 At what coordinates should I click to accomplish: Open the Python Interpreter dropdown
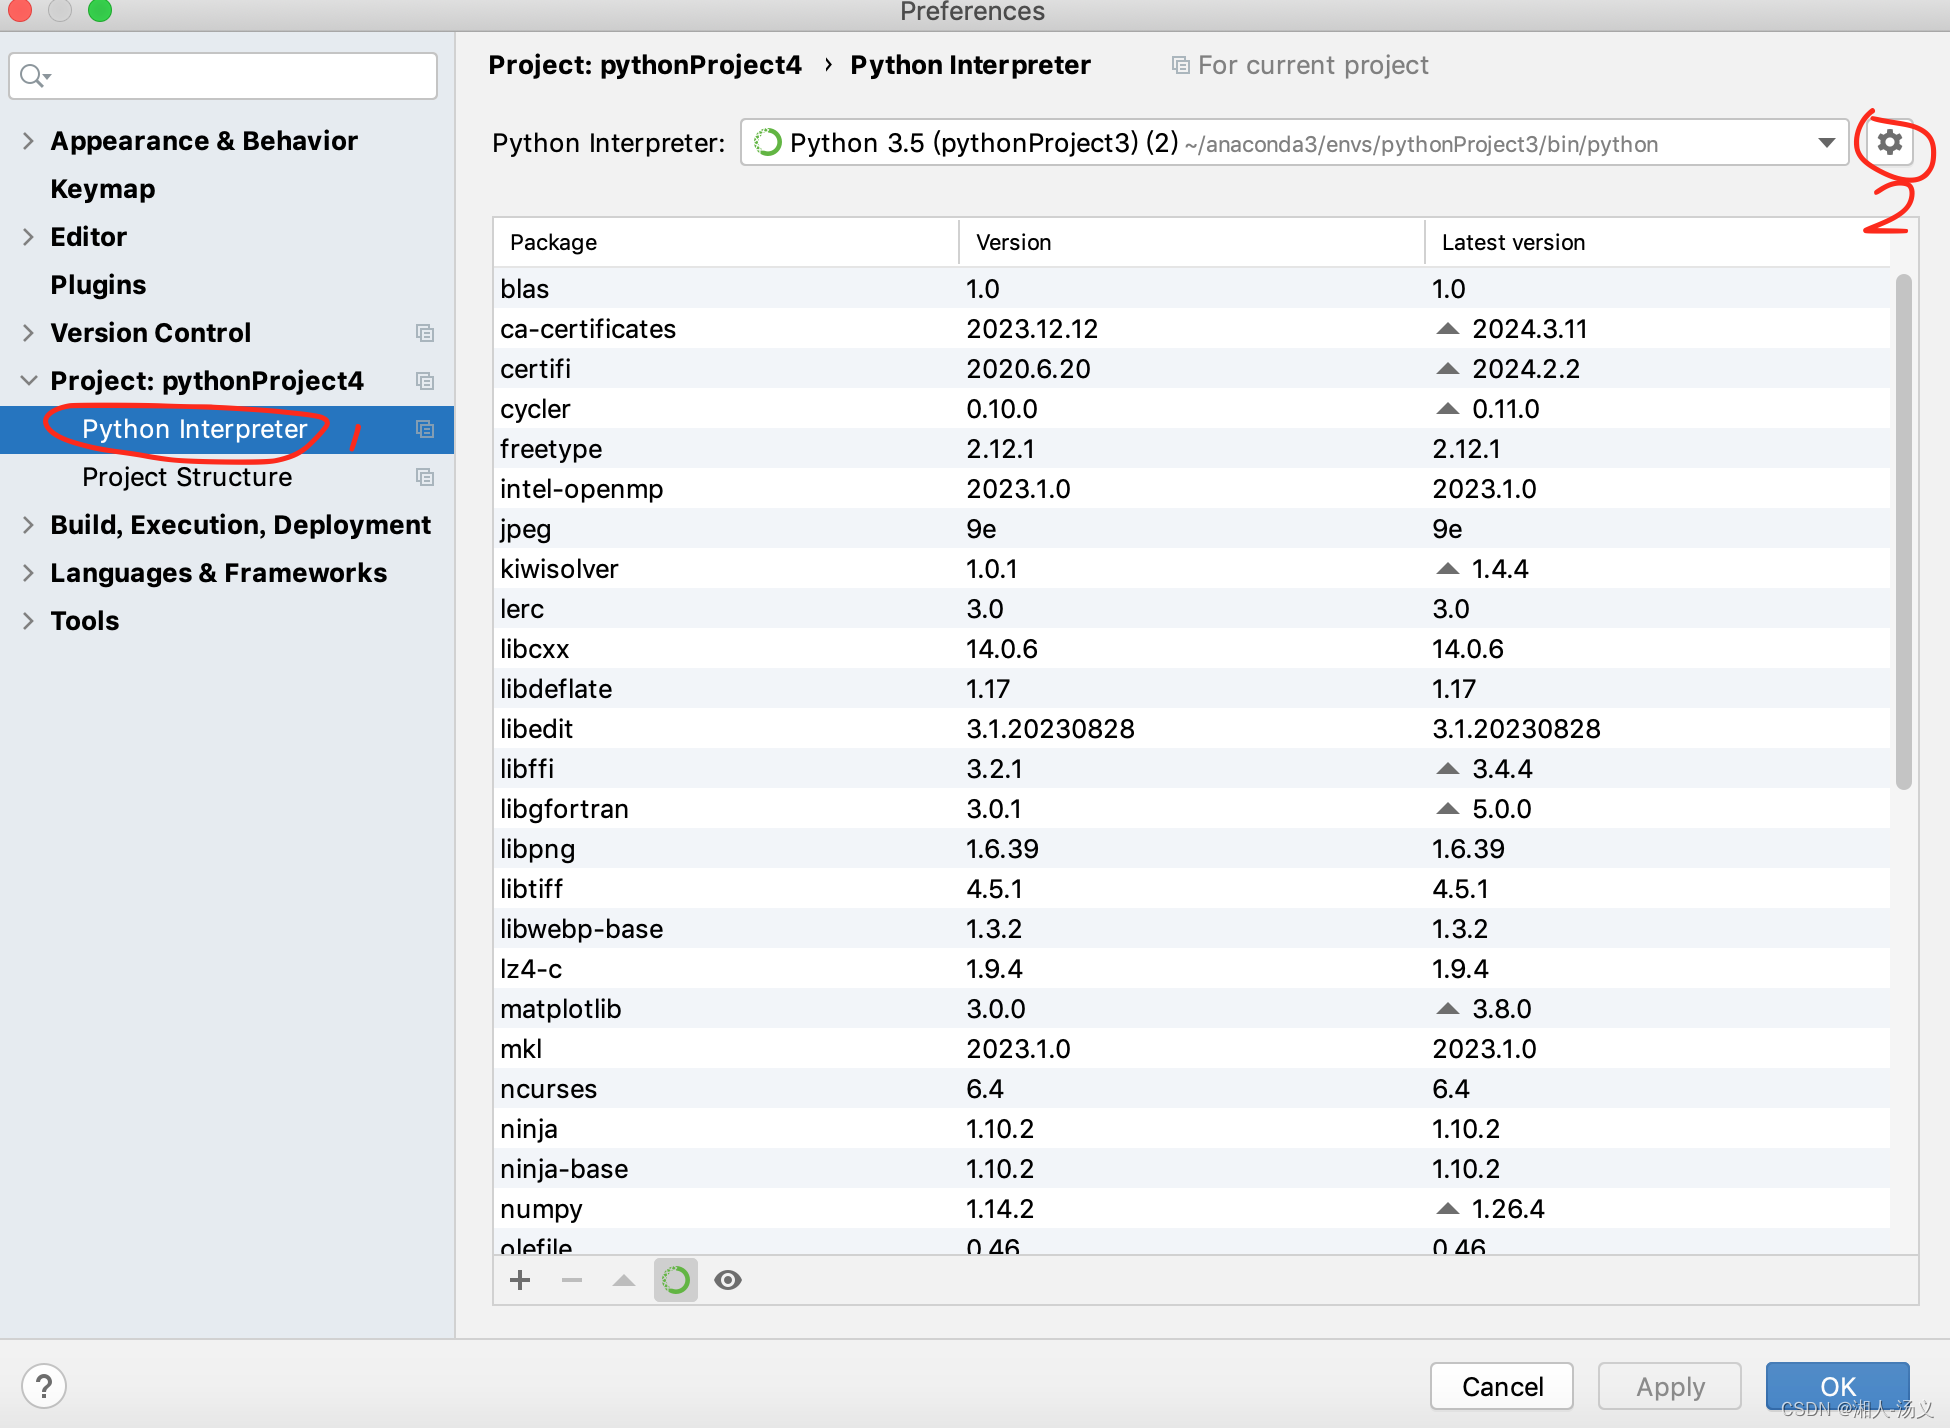[x=1826, y=143]
